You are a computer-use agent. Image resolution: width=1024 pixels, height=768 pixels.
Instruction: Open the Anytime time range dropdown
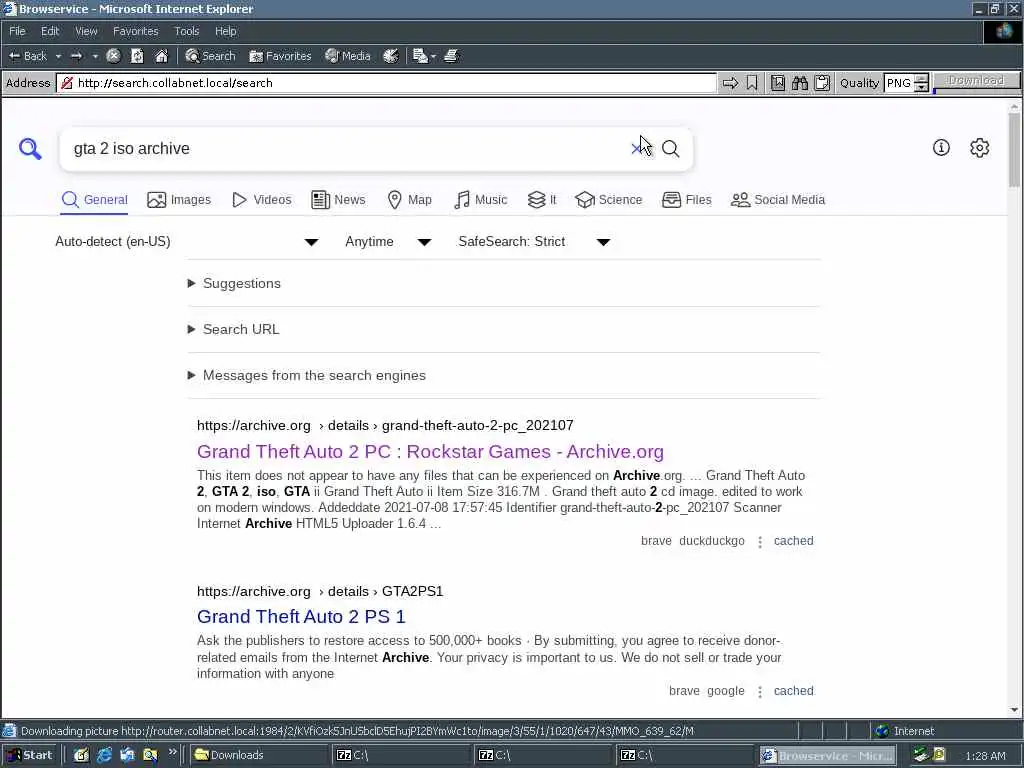click(388, 242)
